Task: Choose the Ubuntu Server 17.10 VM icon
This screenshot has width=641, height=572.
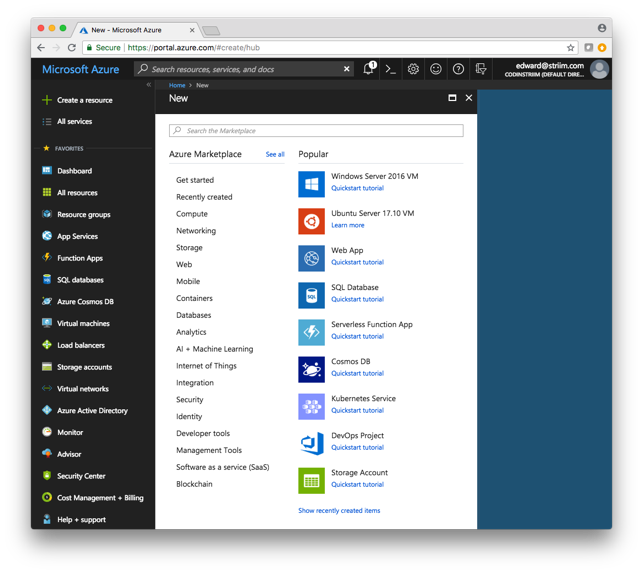Action: pos(311,221)
